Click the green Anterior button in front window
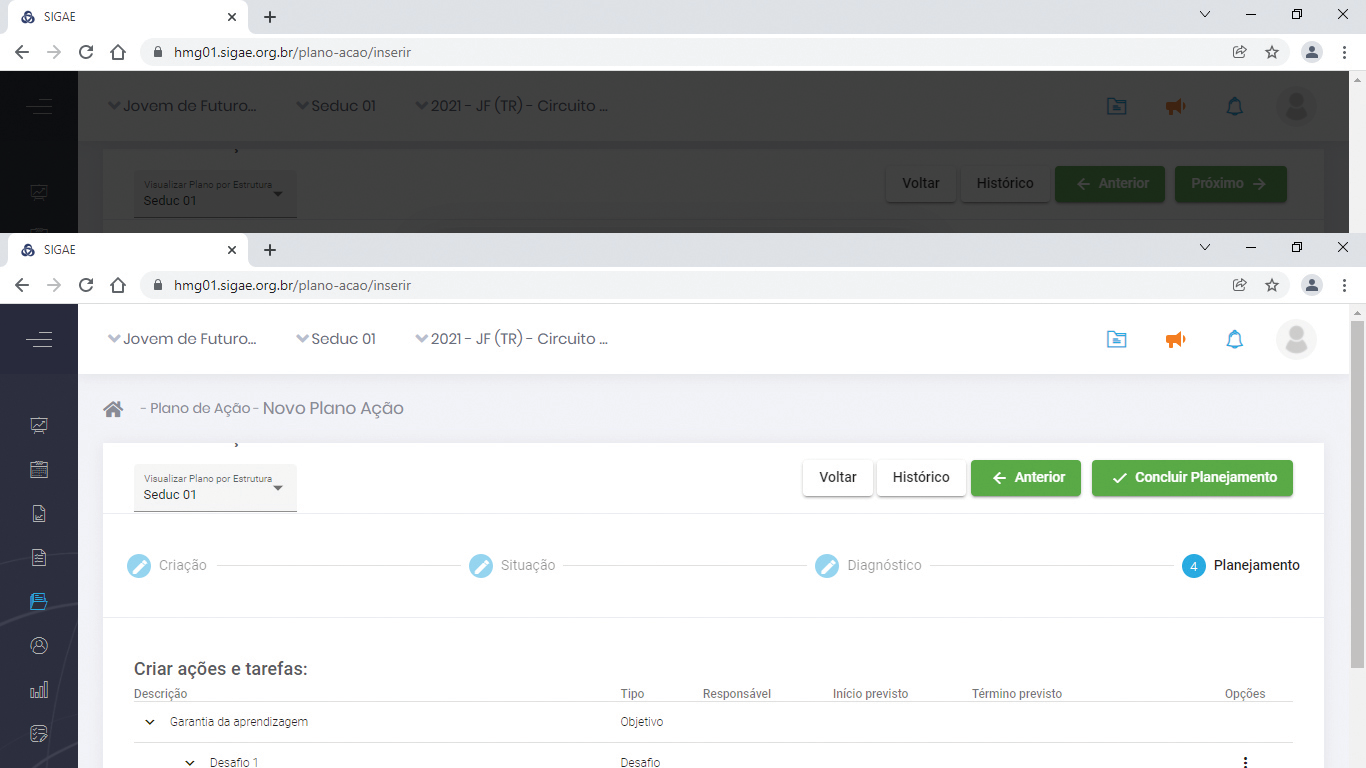Image resolution: width=1366 pixels, height=768 pixels. pyautogui.click(x=1026, y=478)
